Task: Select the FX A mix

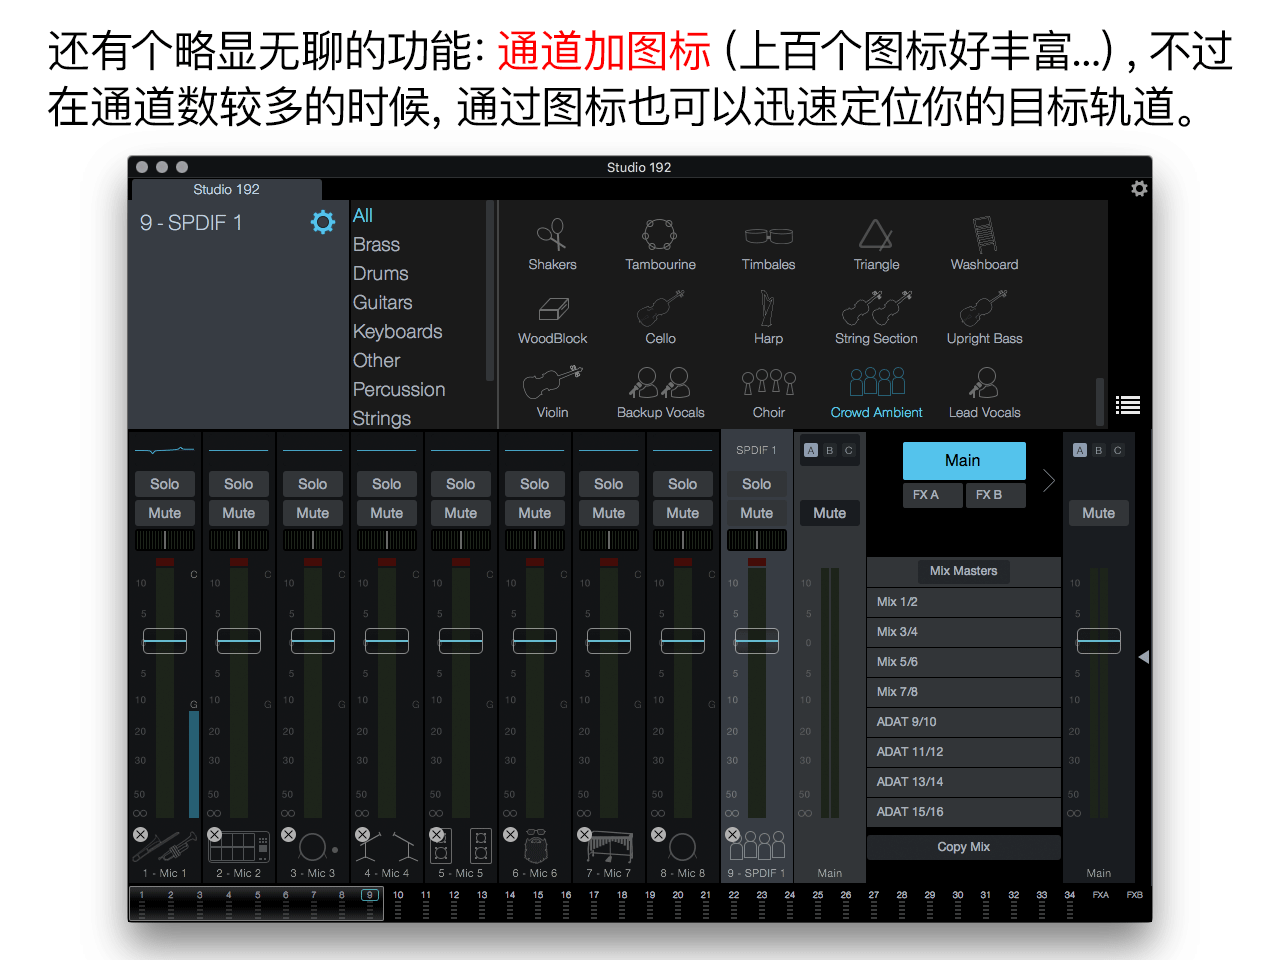Action: pyautogui.click(x=933, y=495)
